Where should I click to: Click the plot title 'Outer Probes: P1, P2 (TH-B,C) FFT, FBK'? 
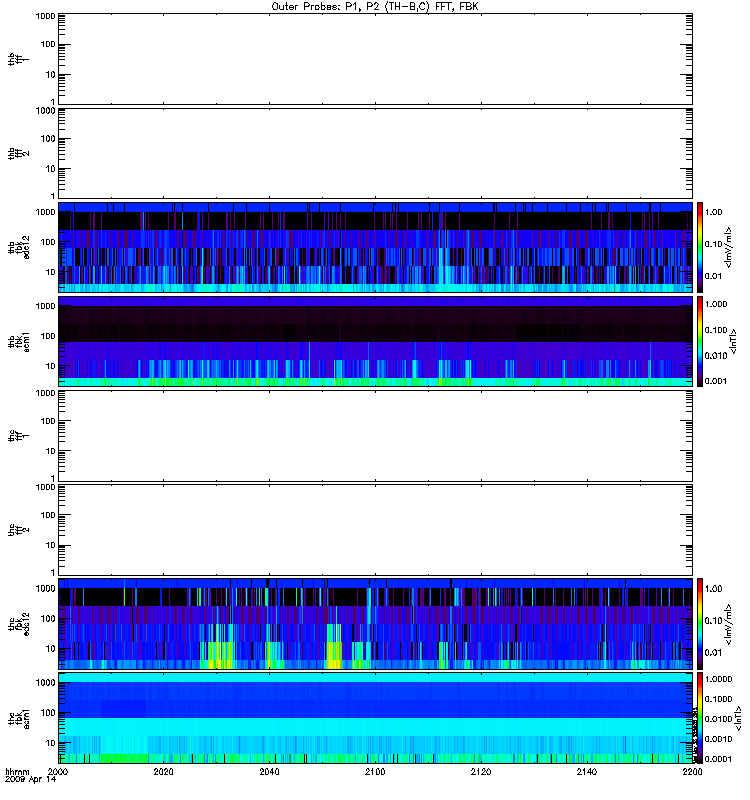[x=375, y=7]
